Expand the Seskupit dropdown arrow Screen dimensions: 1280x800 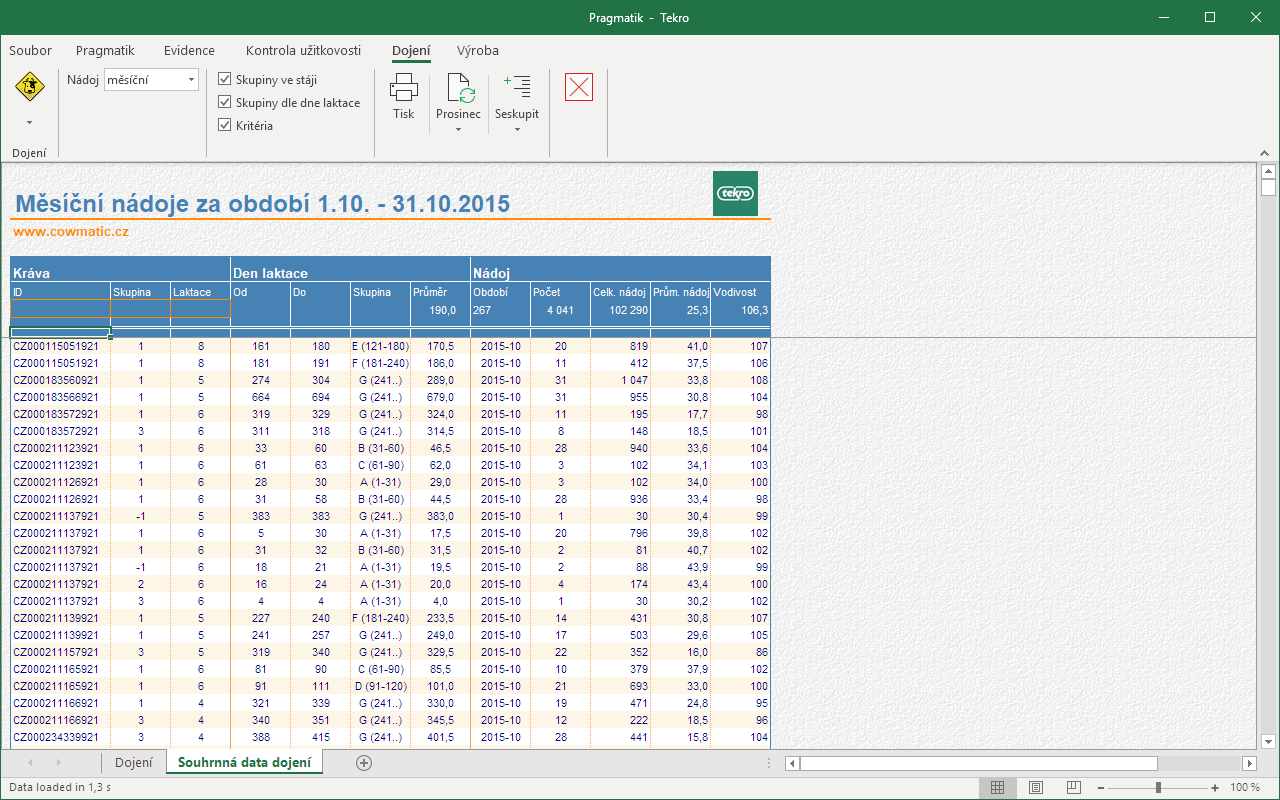[x=517, y=129]
